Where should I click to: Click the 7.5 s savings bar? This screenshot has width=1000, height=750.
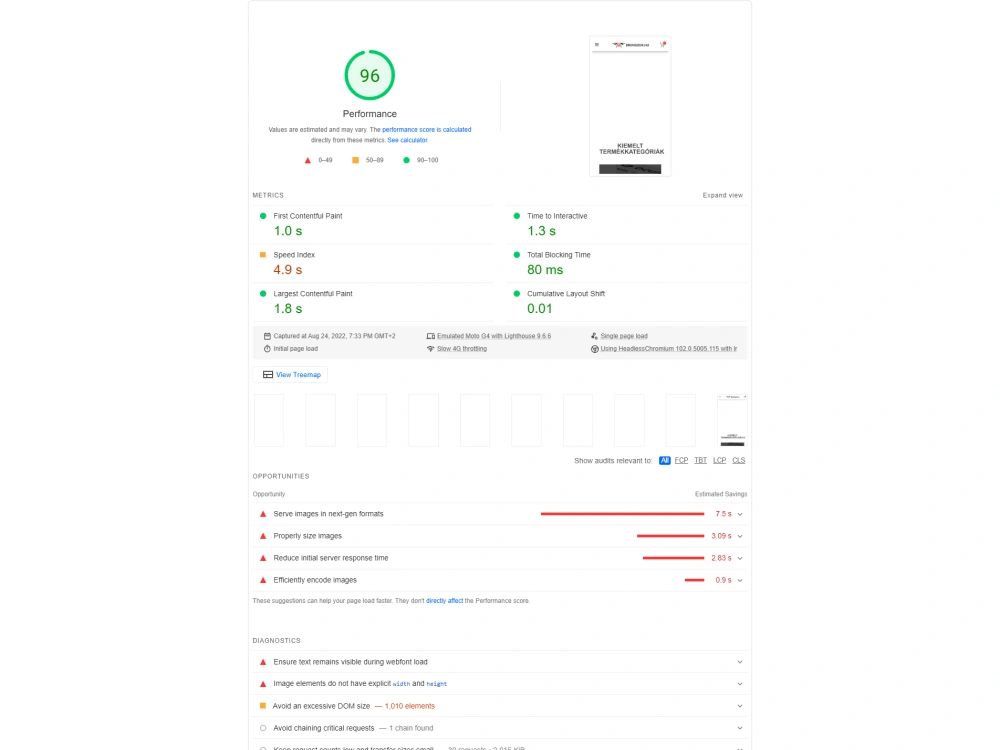[x=622, y=514]
